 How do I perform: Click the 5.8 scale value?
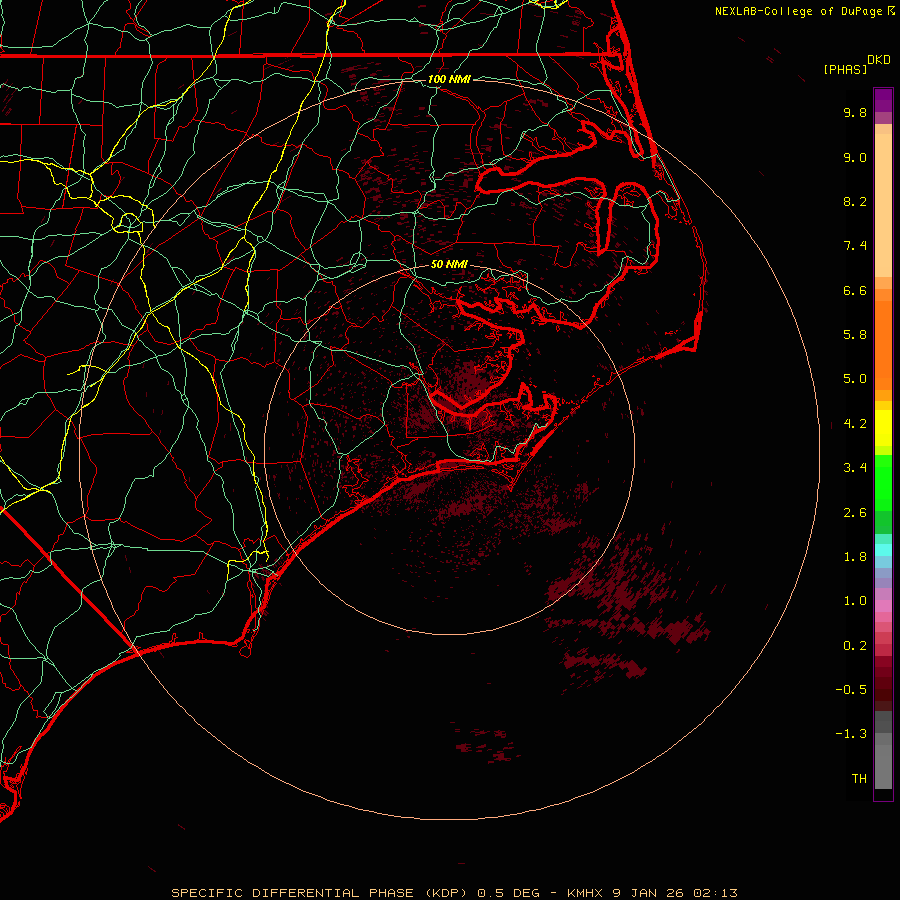pos(855,335)
